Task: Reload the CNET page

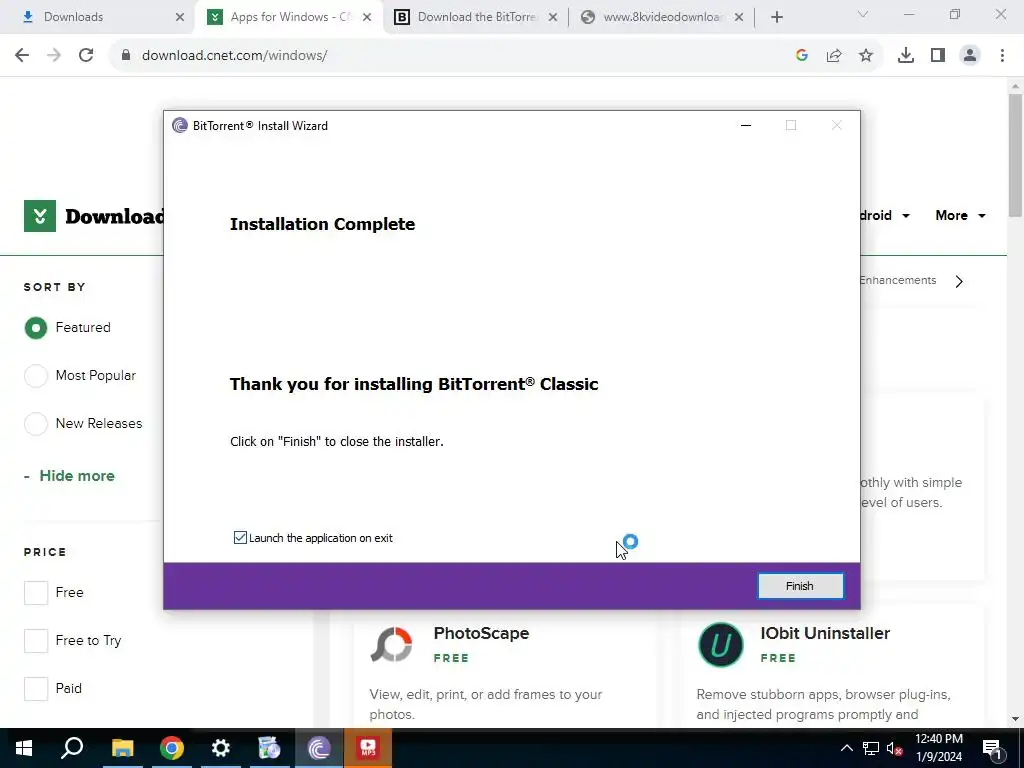Action: 86,55
